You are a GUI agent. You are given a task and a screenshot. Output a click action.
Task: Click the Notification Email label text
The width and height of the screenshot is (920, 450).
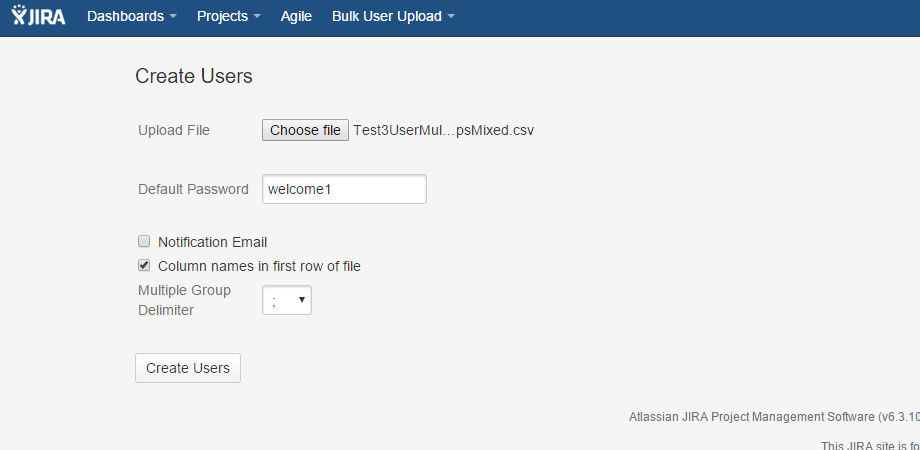(x=212, y=242)
